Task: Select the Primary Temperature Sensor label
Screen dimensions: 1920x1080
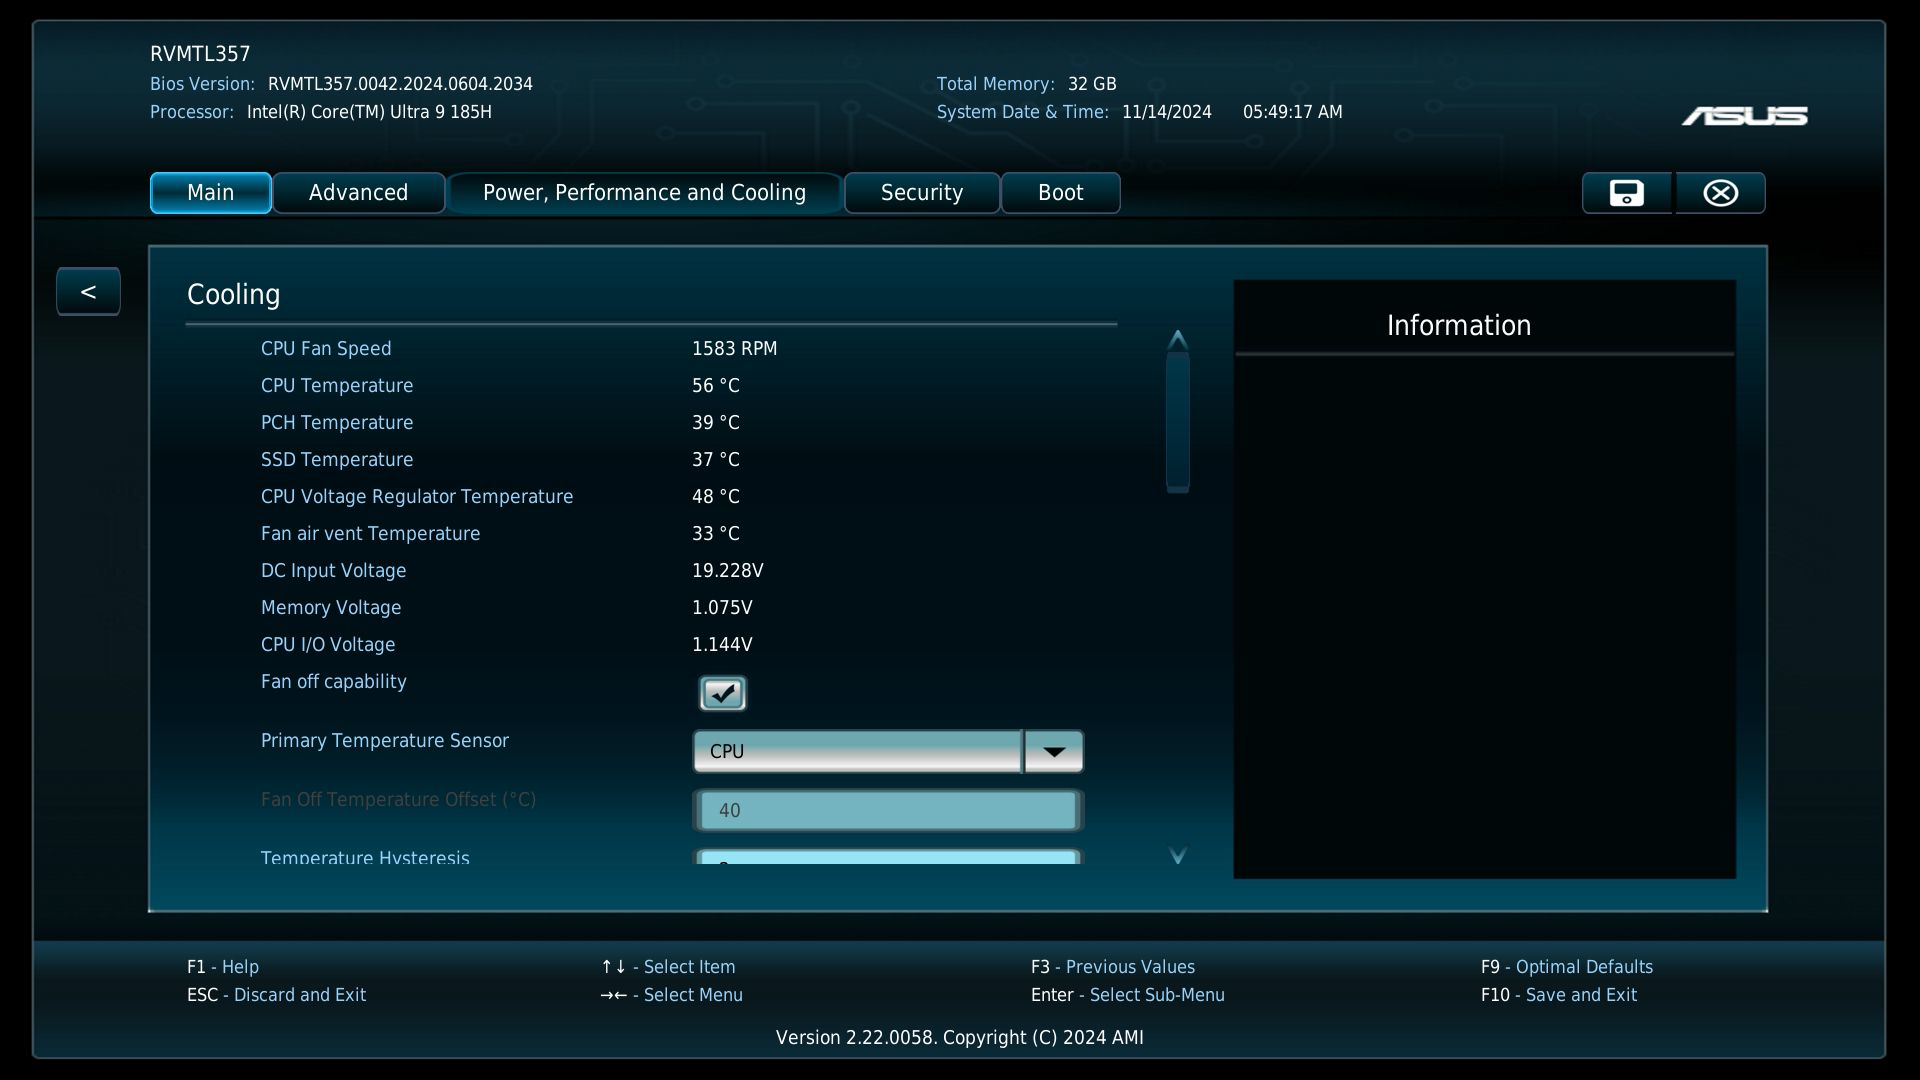Action: pos(384,741)
